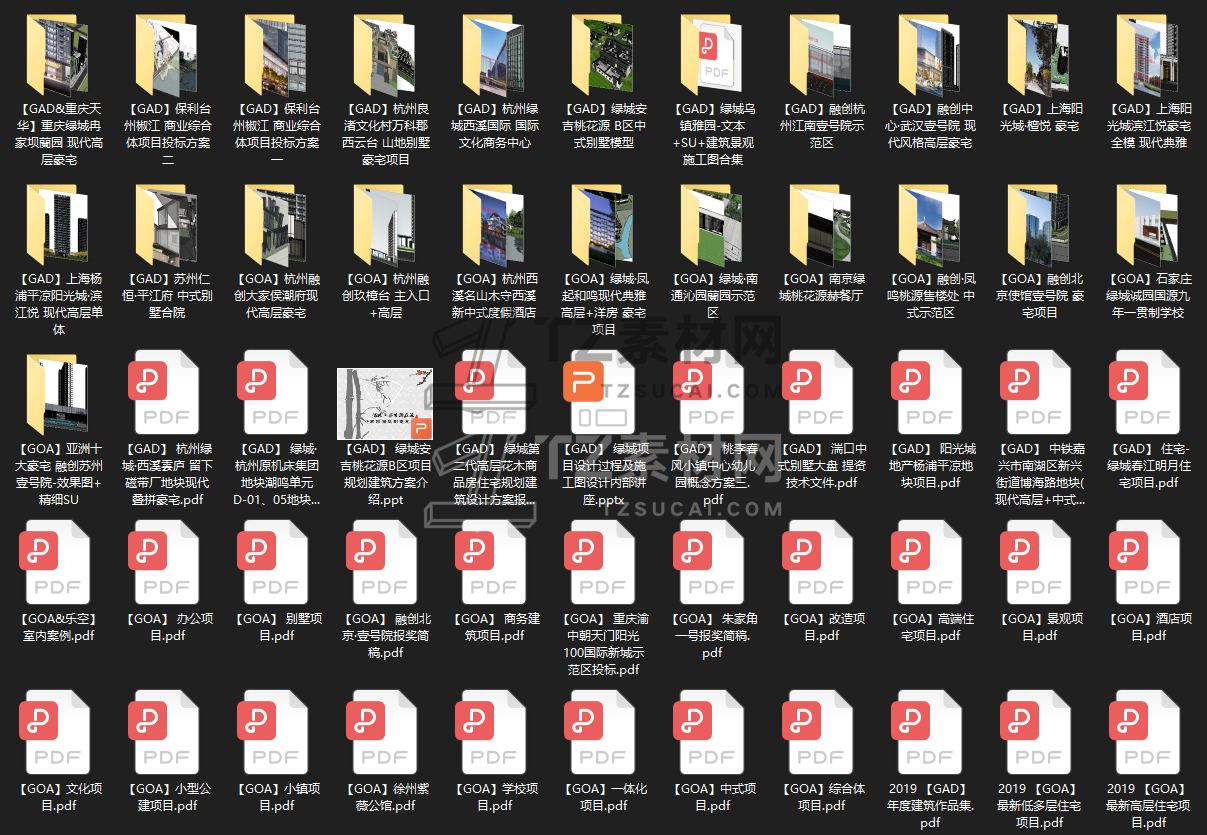Image resolution: width=1207 pixels, height=835 pixels.
Task: Select the file name 【GOA】朱家角一号报奖简稿.pdf
Action: pyautogui.click(x=713, y=635)
